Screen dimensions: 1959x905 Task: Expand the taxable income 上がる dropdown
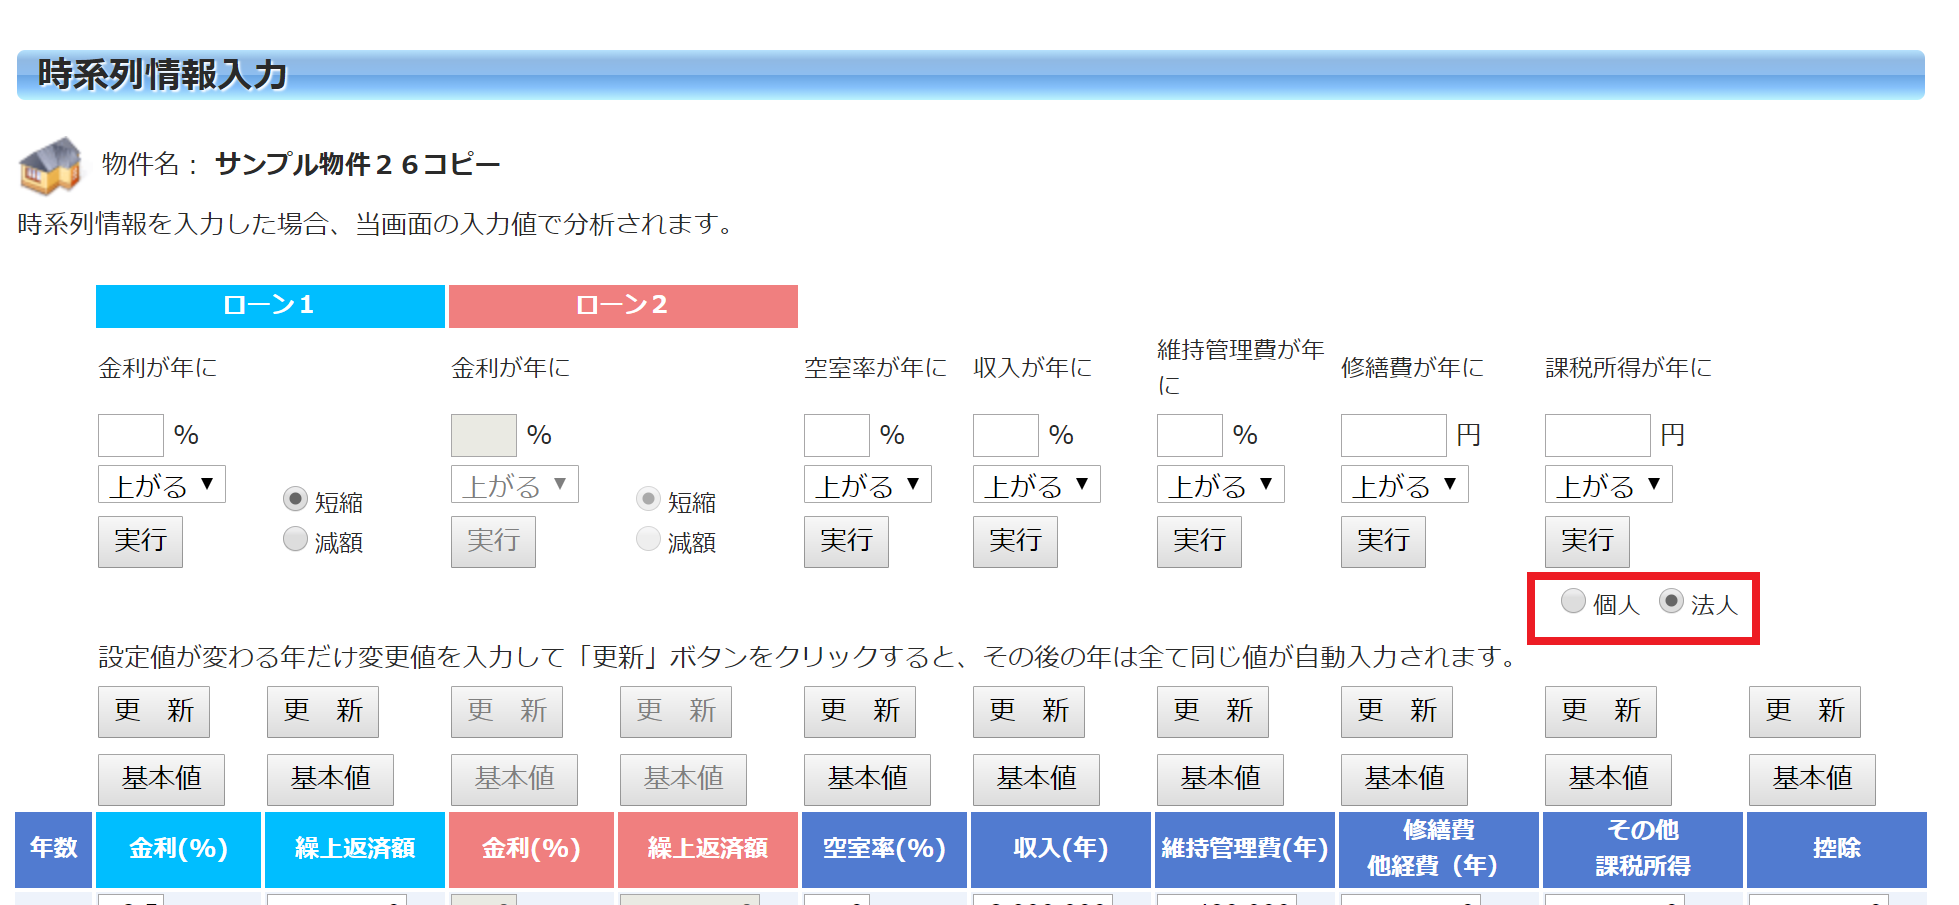click(x=1608, y=485)
